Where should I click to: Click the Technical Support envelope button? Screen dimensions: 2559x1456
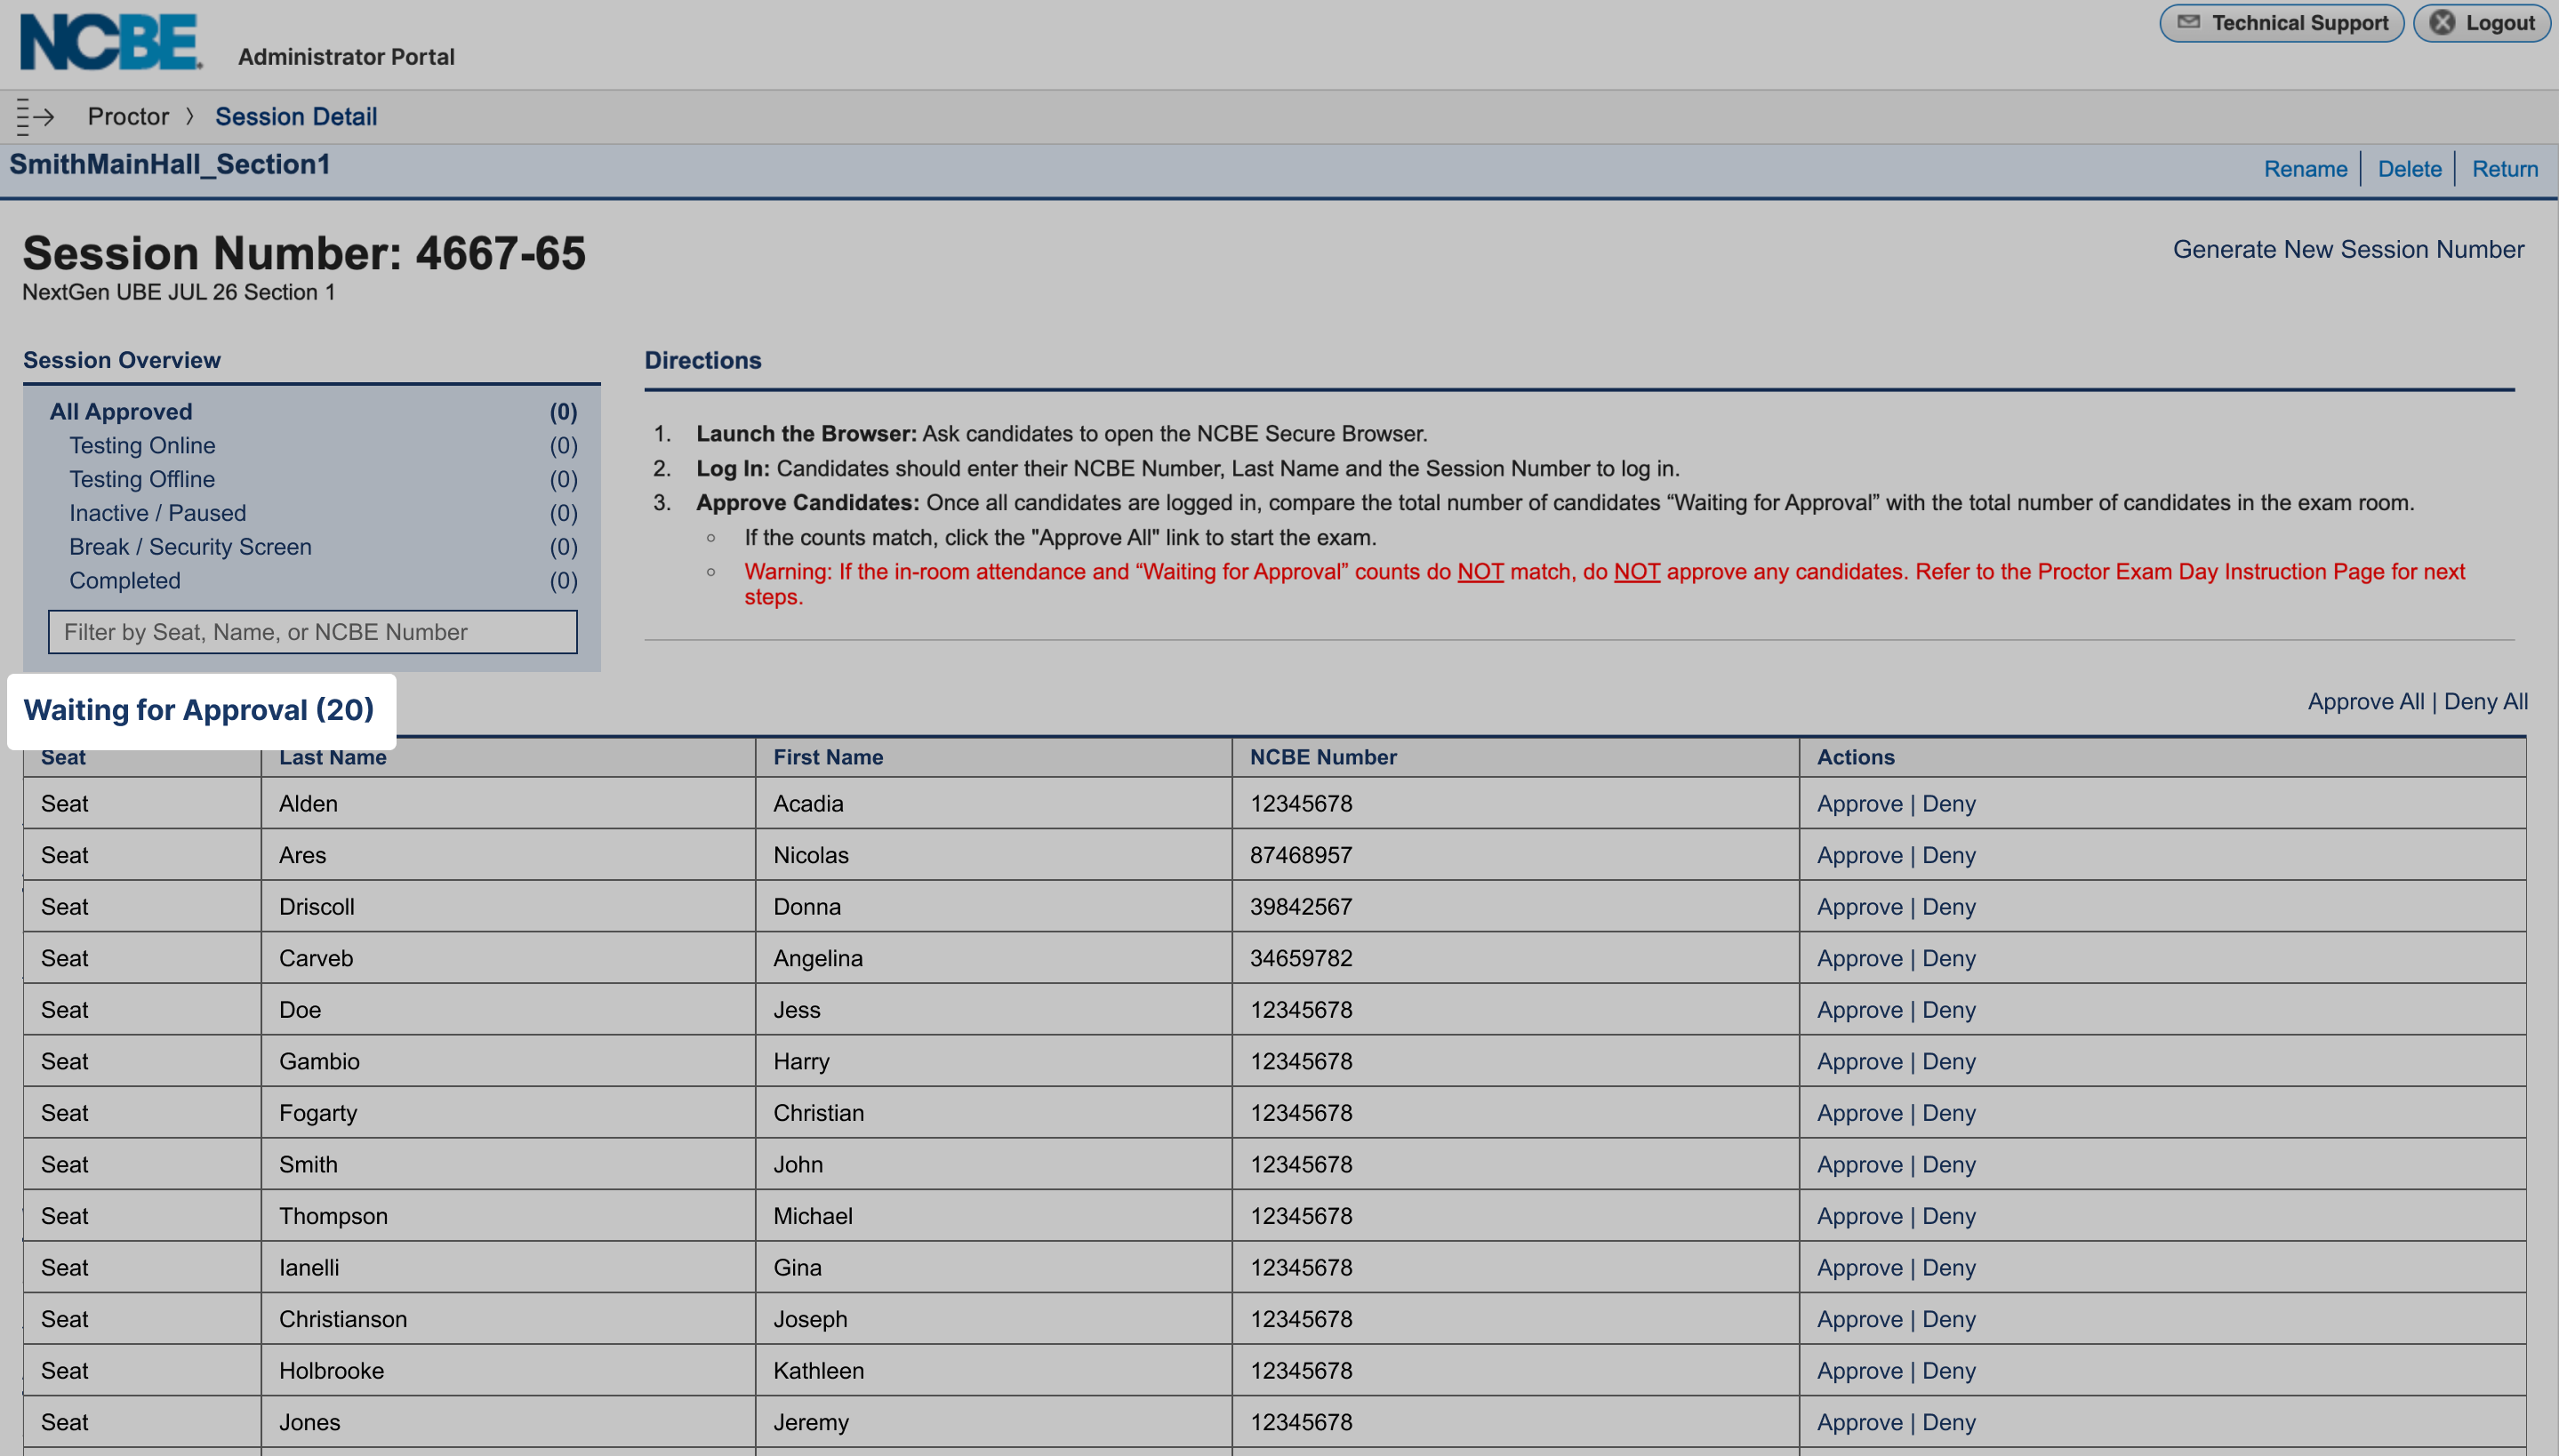(2281, 23)
